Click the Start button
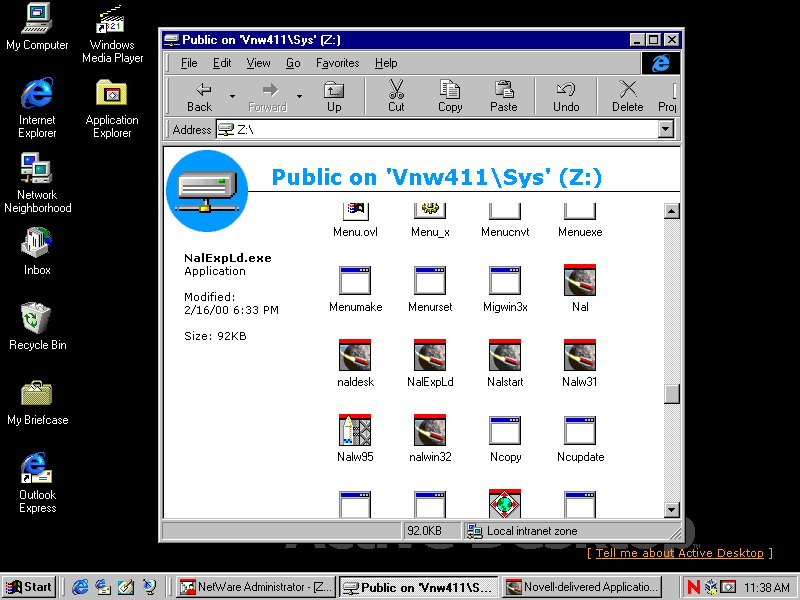This screenshot has width=800, height=600. point(29,587)
